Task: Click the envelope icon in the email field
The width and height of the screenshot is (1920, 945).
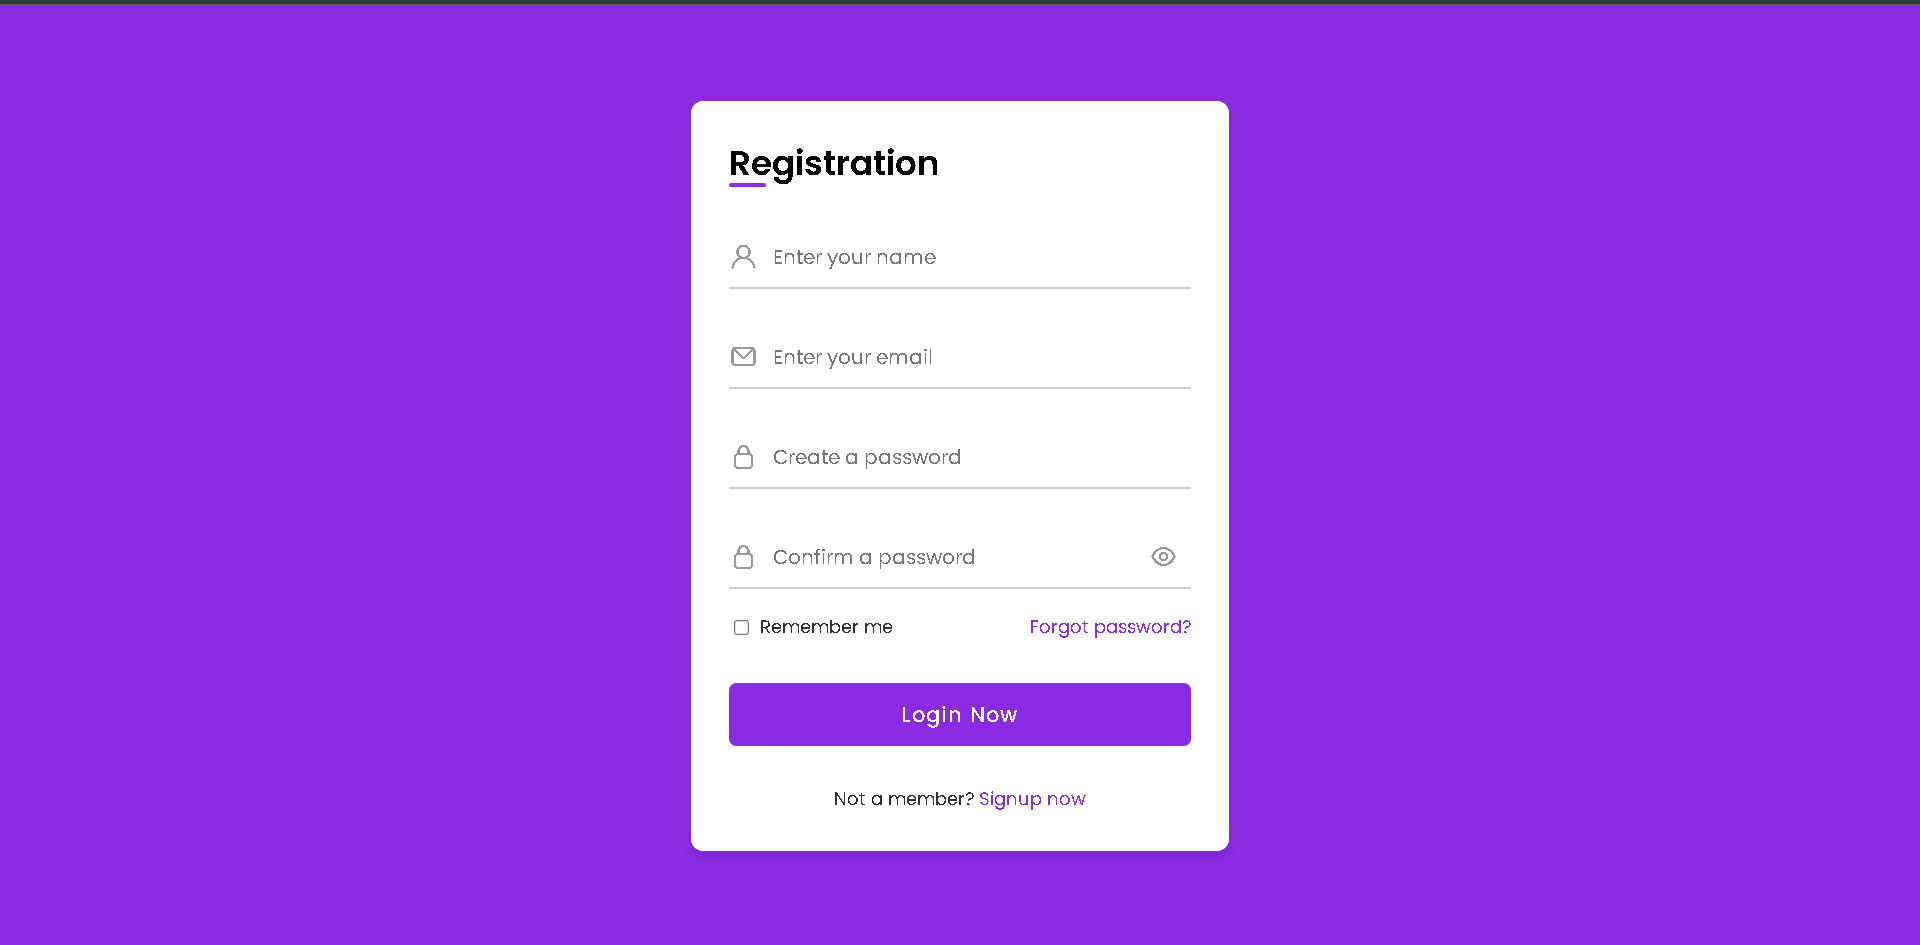Action: [743, 356]
